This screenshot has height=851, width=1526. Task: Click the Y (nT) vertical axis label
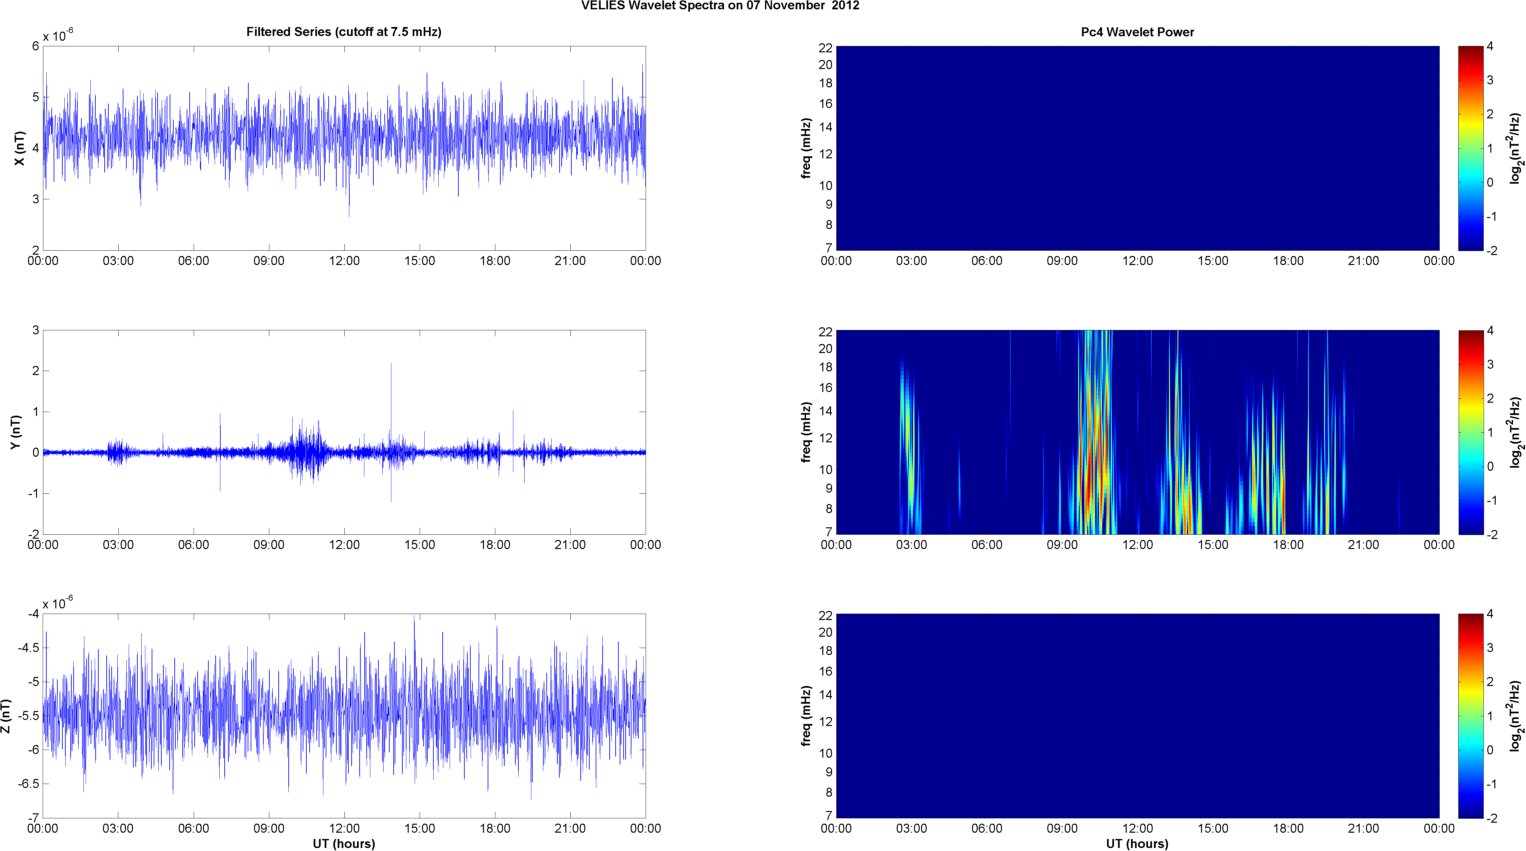coord(16,432)
